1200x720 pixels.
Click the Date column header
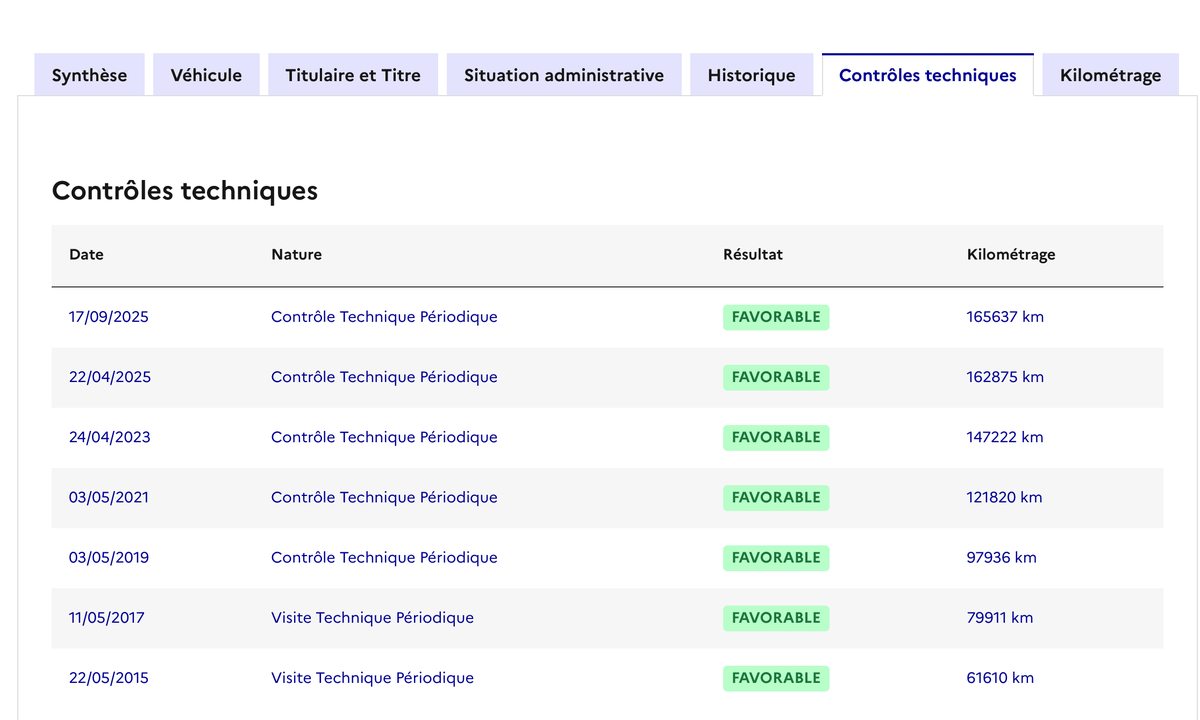tap(86, 254)
